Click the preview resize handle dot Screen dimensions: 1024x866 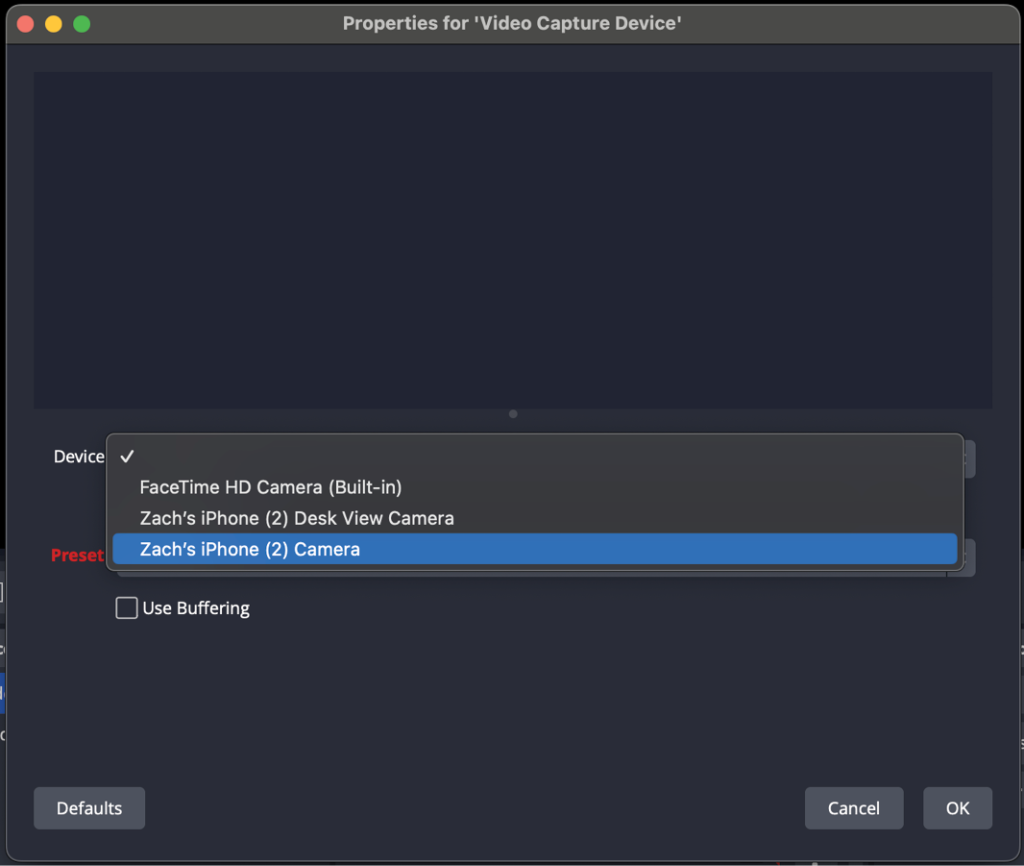click(513, 414)
